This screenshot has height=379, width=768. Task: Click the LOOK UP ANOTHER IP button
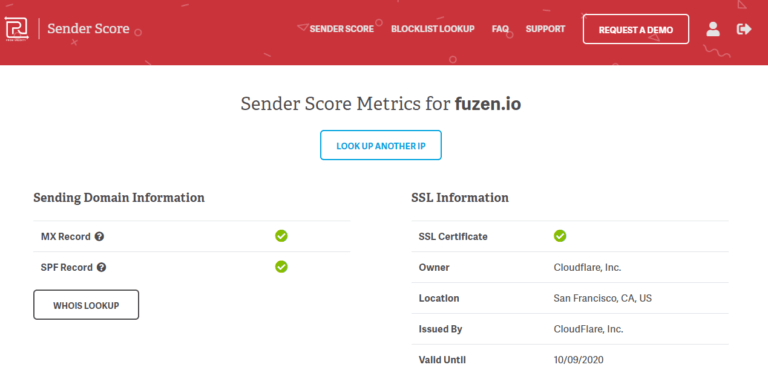[x=381, y=145]
